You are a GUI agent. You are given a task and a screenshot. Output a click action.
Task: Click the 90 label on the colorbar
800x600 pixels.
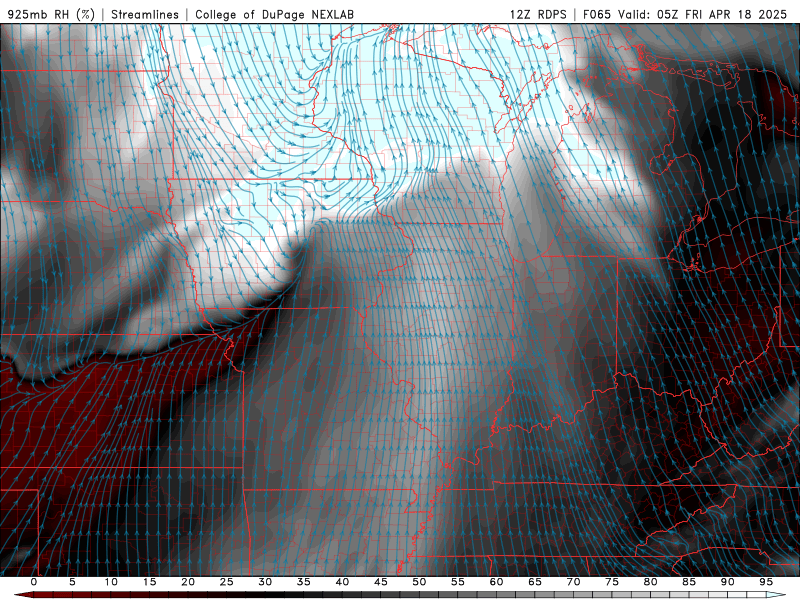coord(727,582)
